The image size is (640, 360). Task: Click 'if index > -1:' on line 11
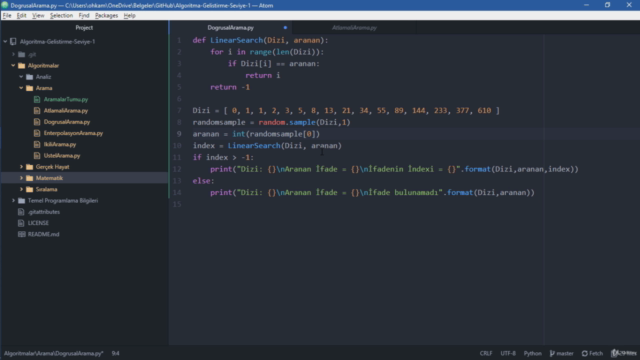(223, 158)
